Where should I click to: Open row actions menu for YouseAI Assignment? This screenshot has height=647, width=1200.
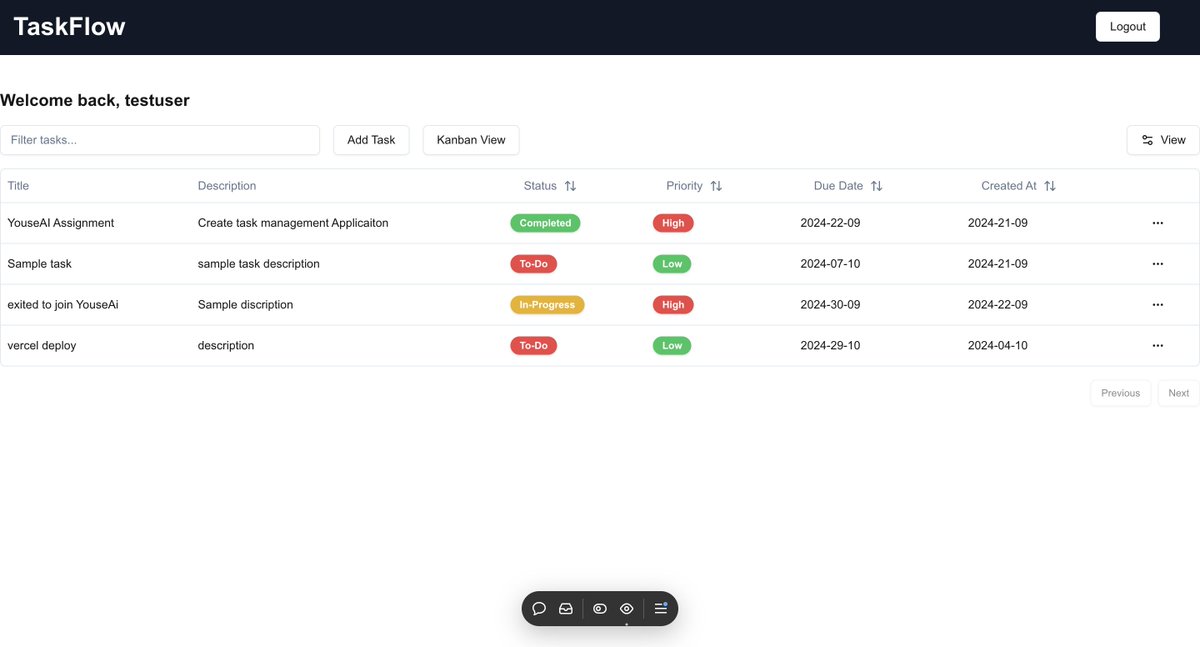click(1157, 223)
